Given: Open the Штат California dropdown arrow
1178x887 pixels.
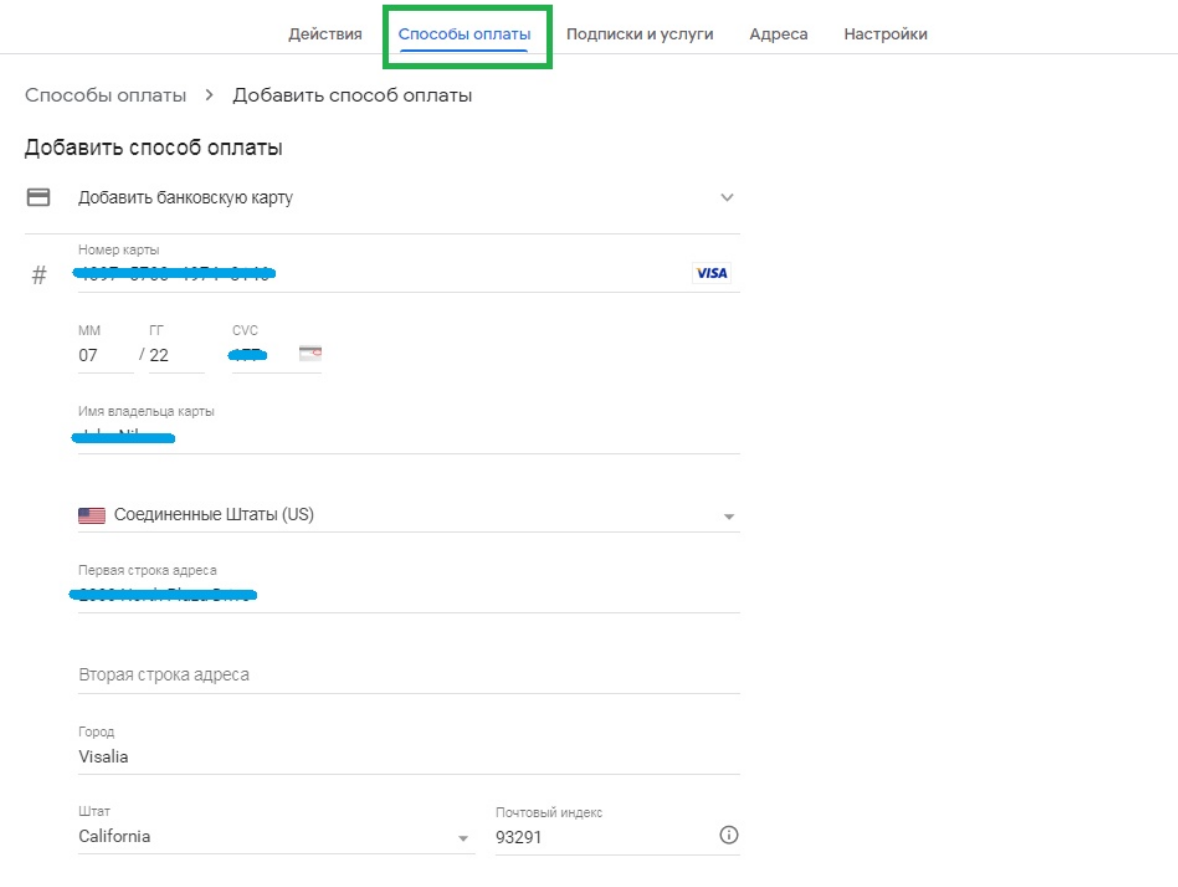Looking at the screenshot, I should coord(463,838).
